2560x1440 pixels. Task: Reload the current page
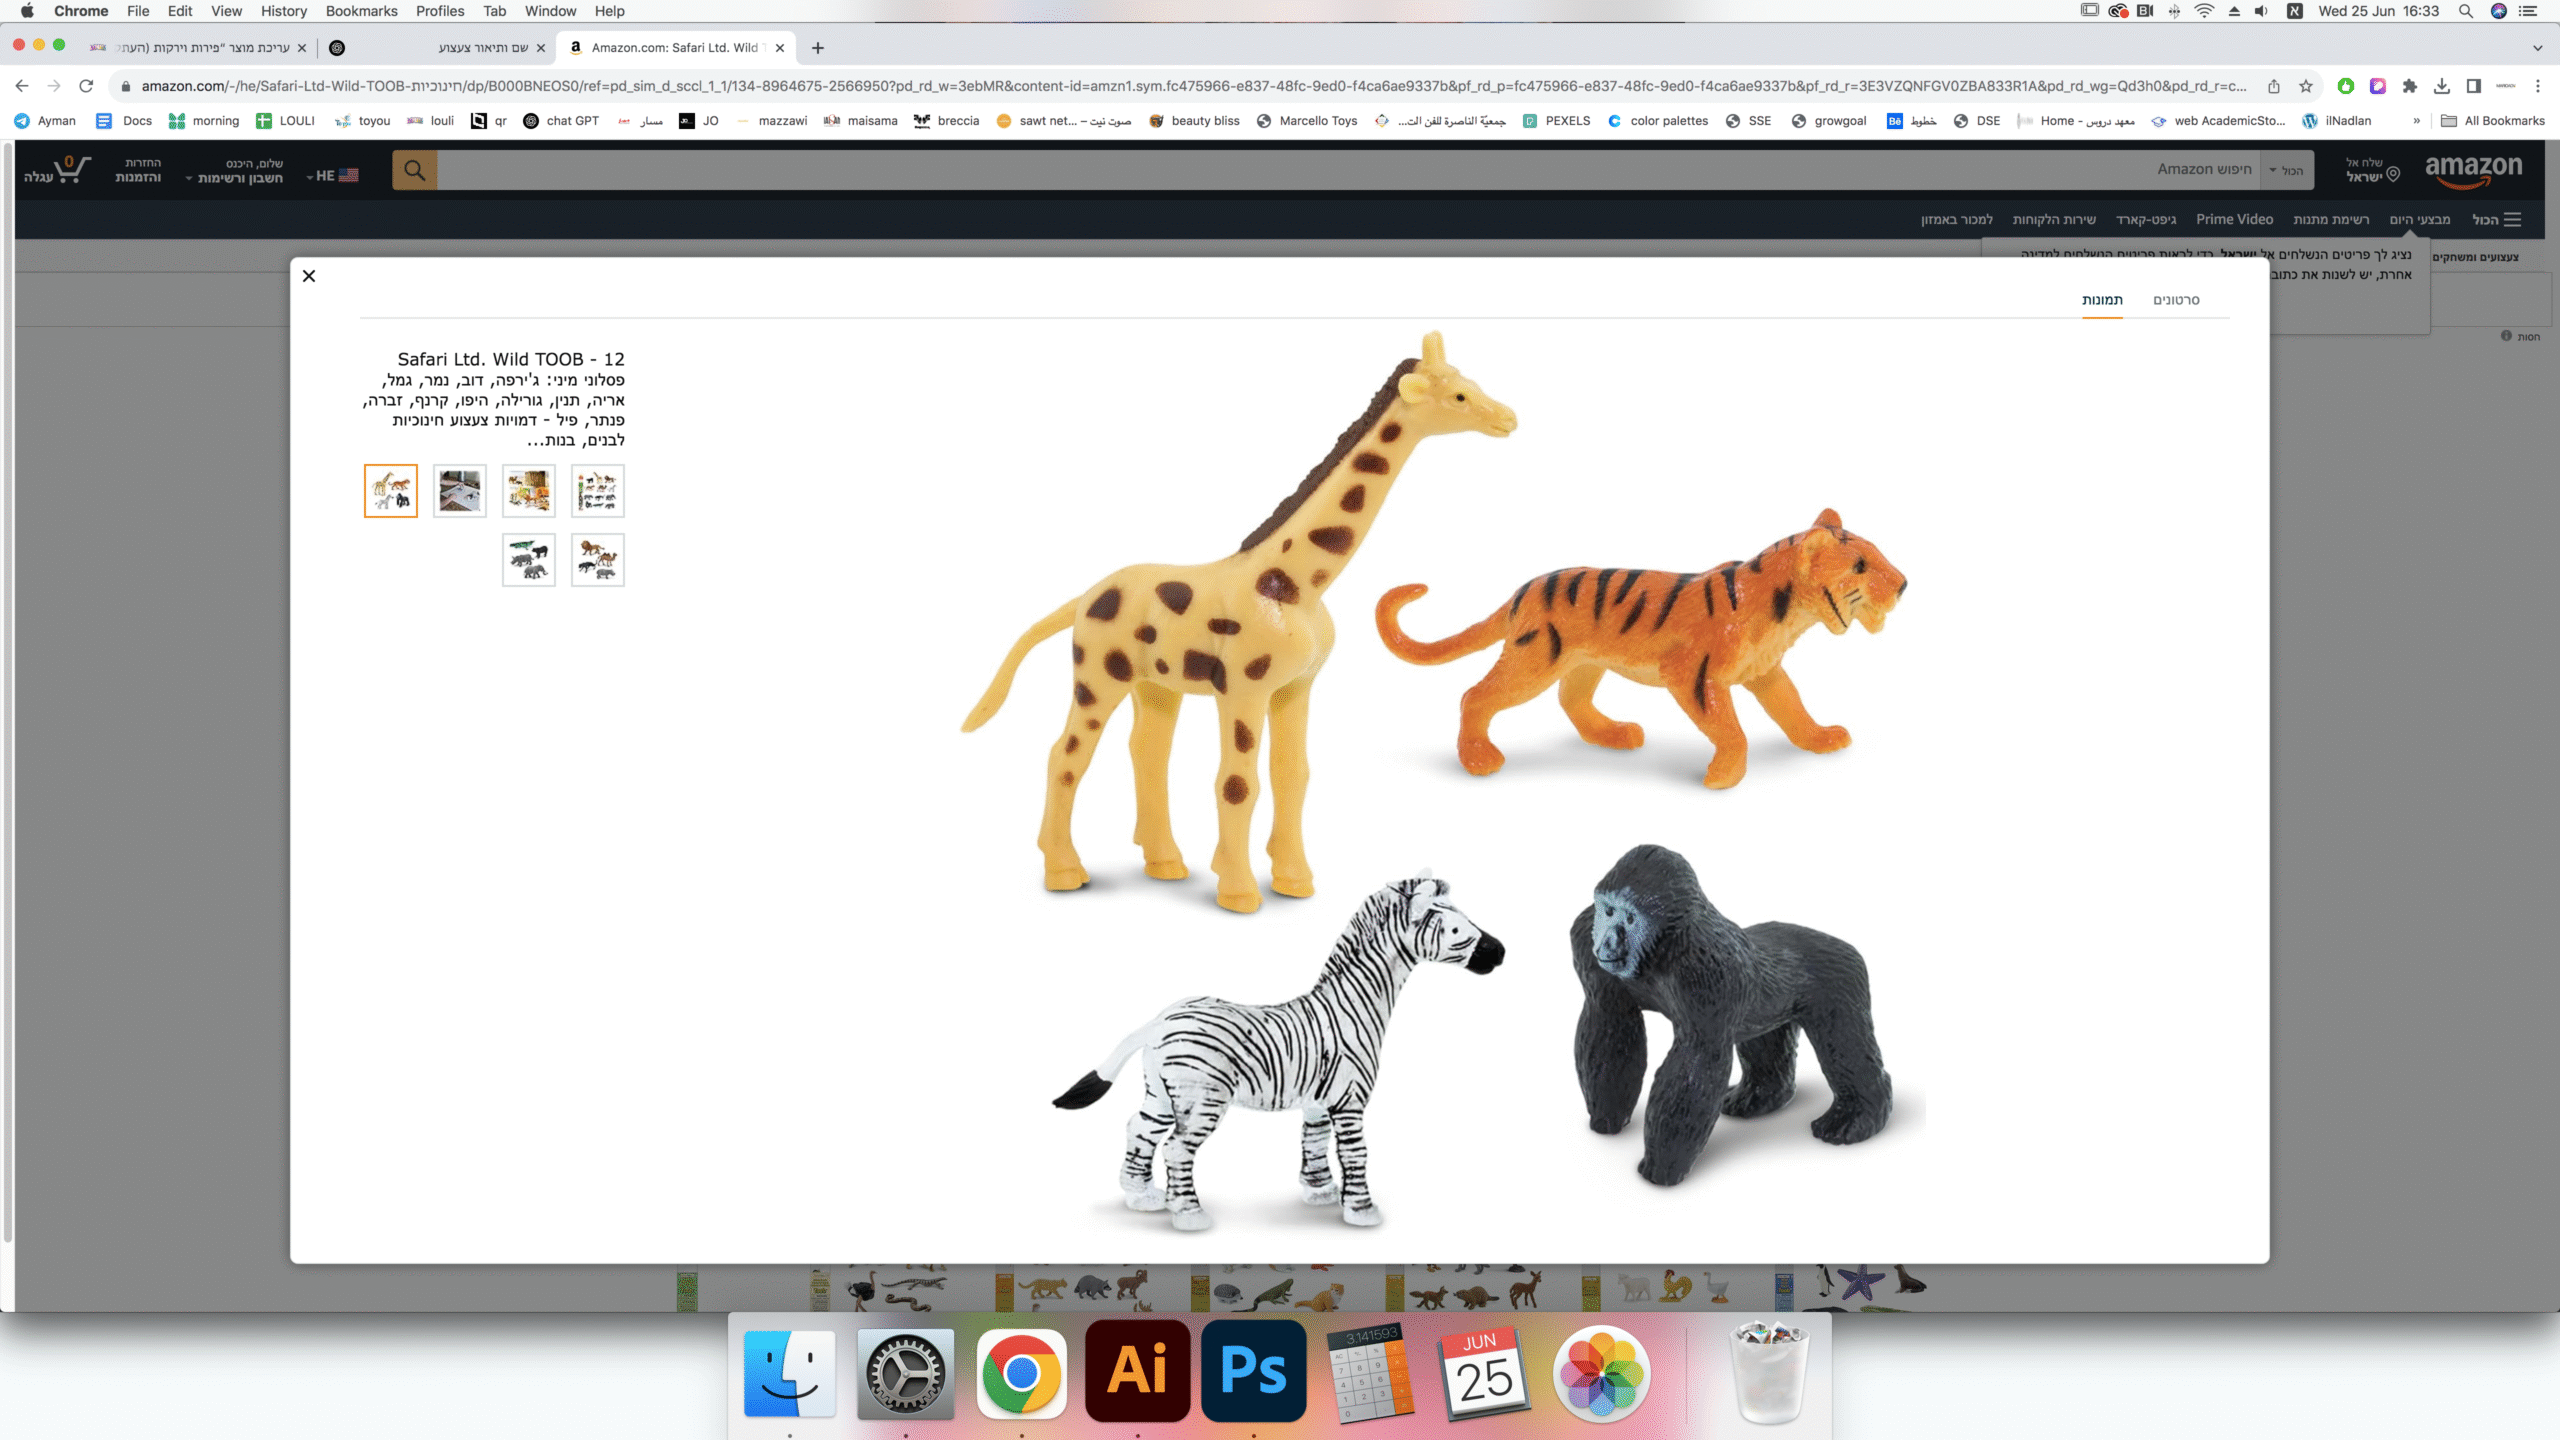86,86
